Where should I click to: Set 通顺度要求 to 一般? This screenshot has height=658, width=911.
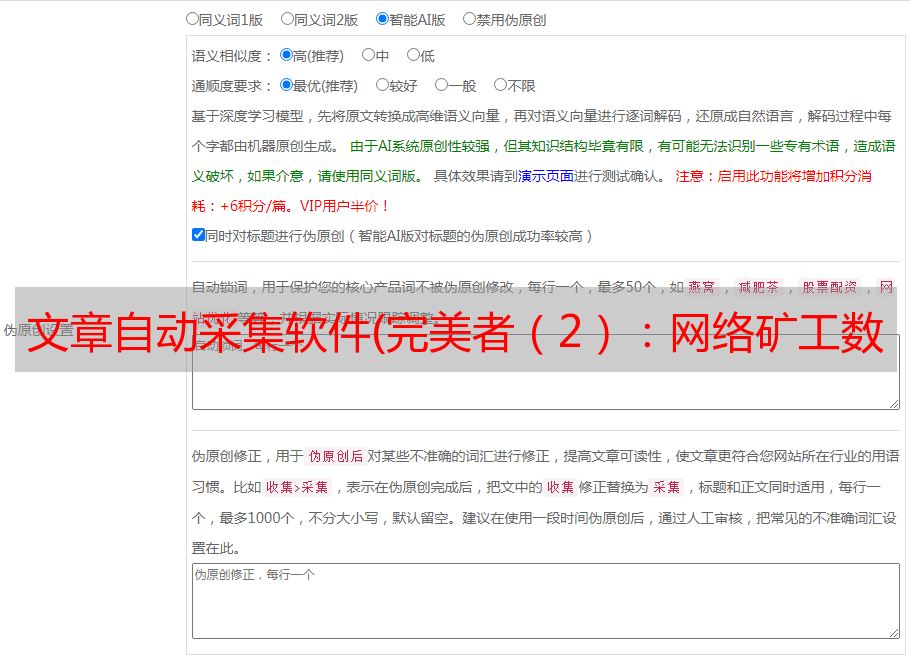point(441,85)
